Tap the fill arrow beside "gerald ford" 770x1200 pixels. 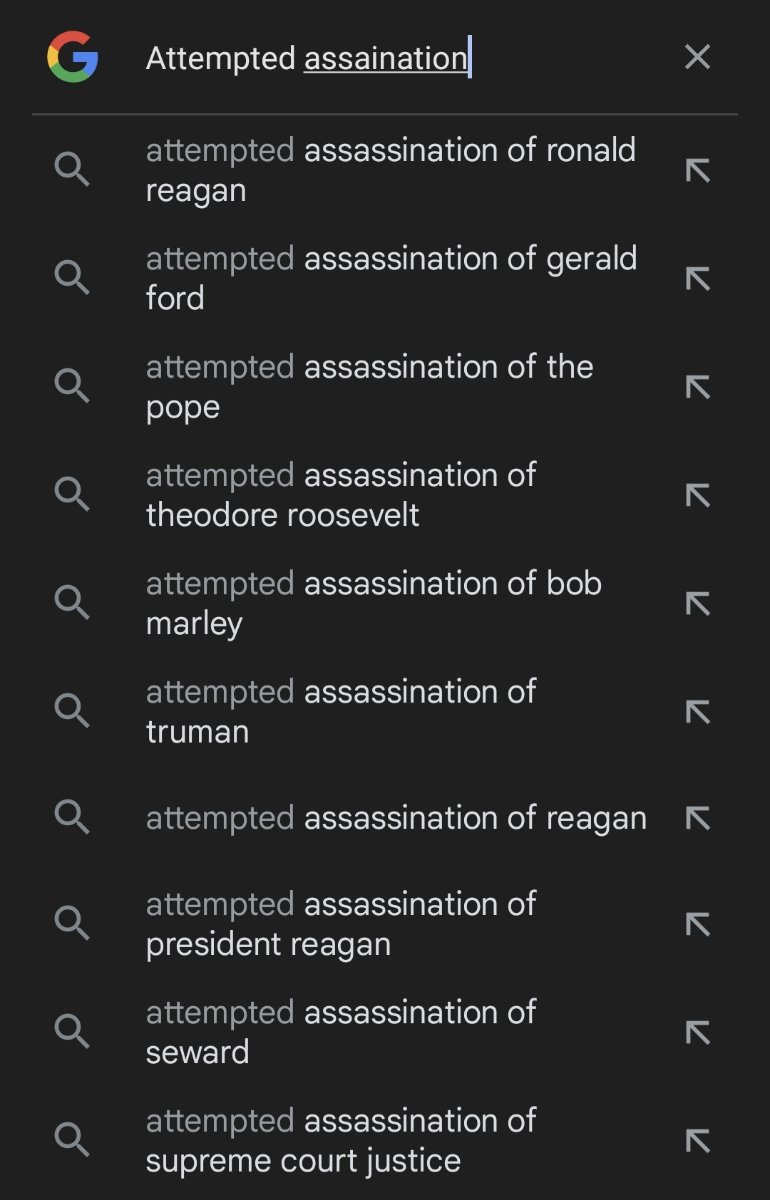pos(697,278)
